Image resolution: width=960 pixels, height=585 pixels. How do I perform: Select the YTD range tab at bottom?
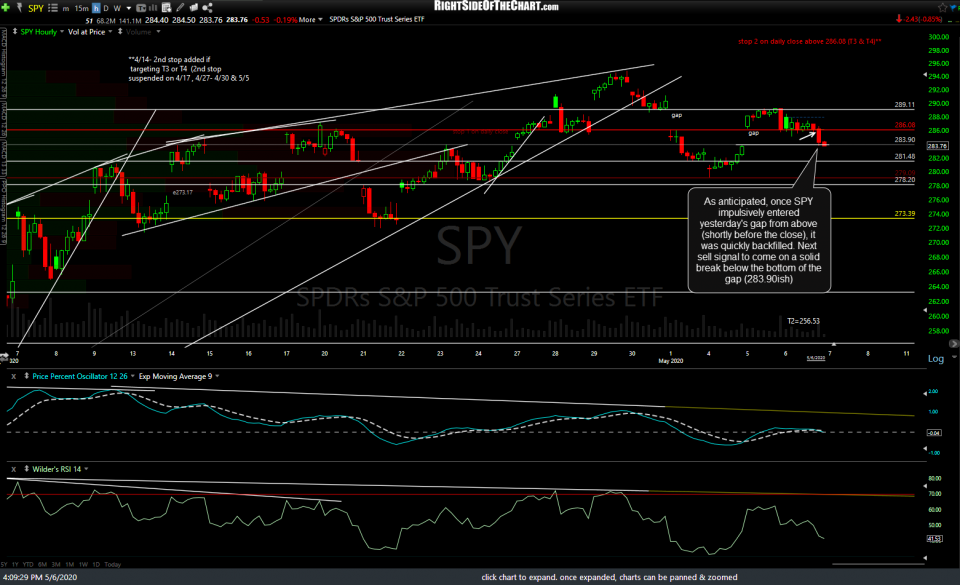pyautogui.click(x=28, y=565)
